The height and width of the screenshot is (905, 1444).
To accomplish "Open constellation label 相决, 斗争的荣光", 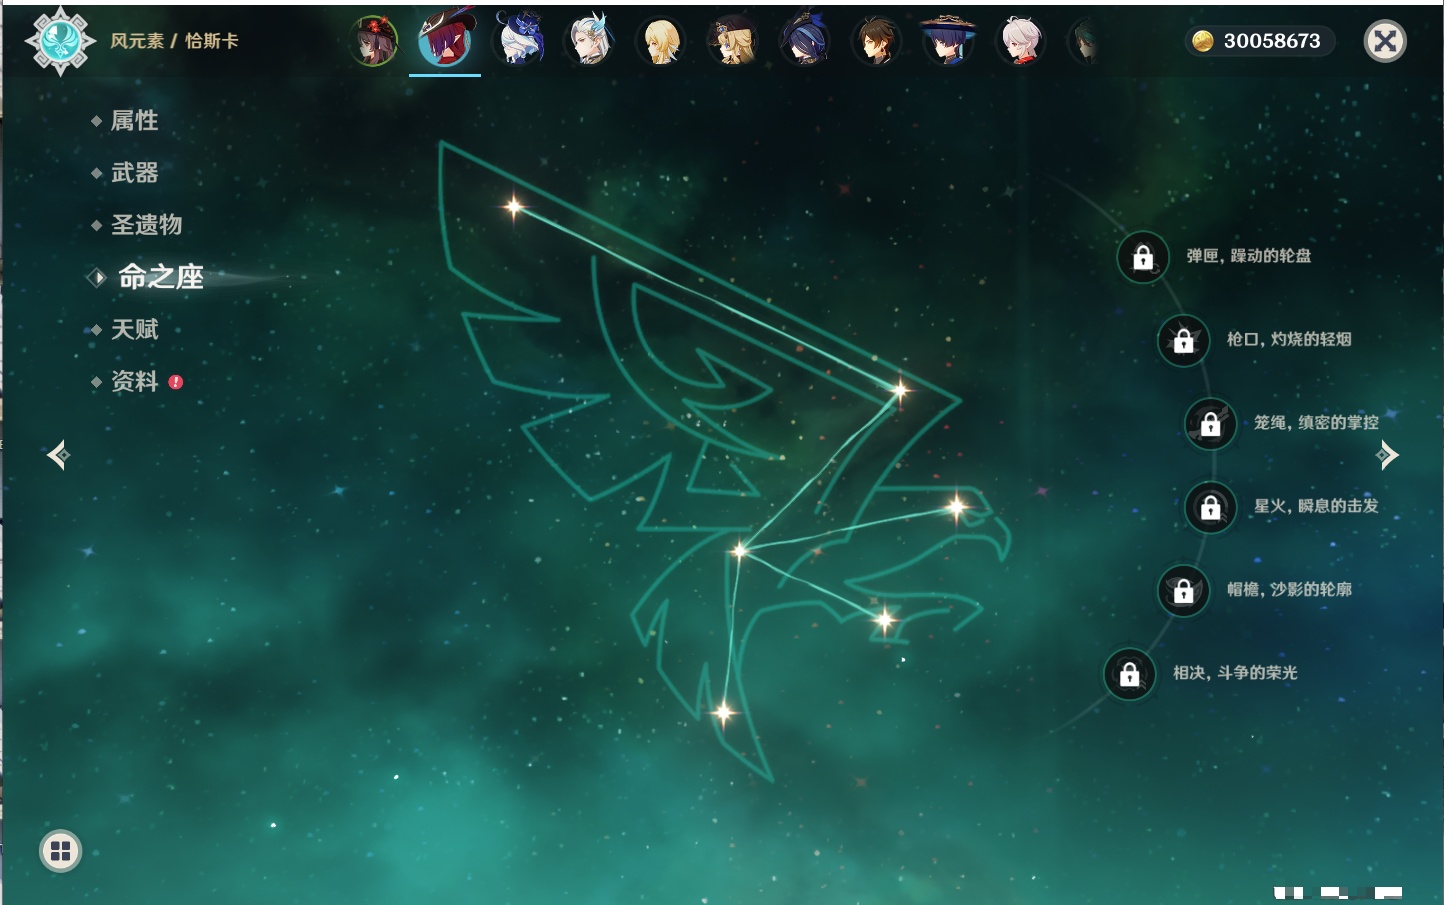I will (1235, 673).
